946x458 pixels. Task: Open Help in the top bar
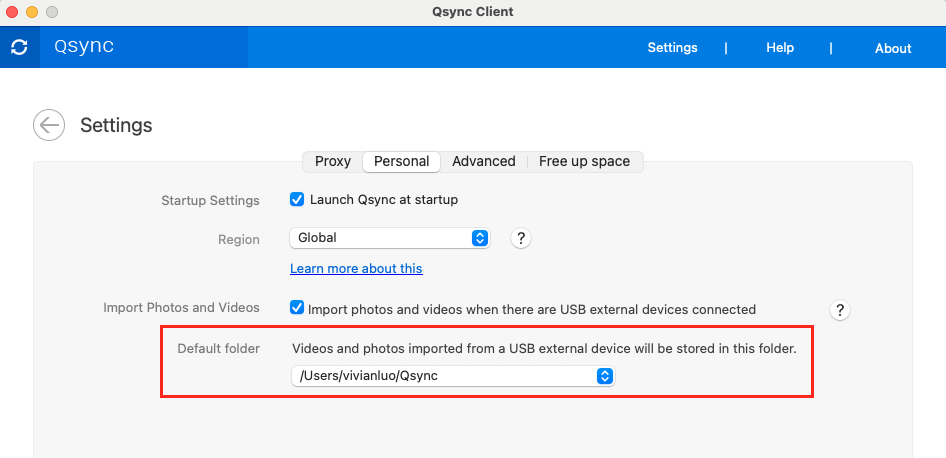tap(780, 47)
